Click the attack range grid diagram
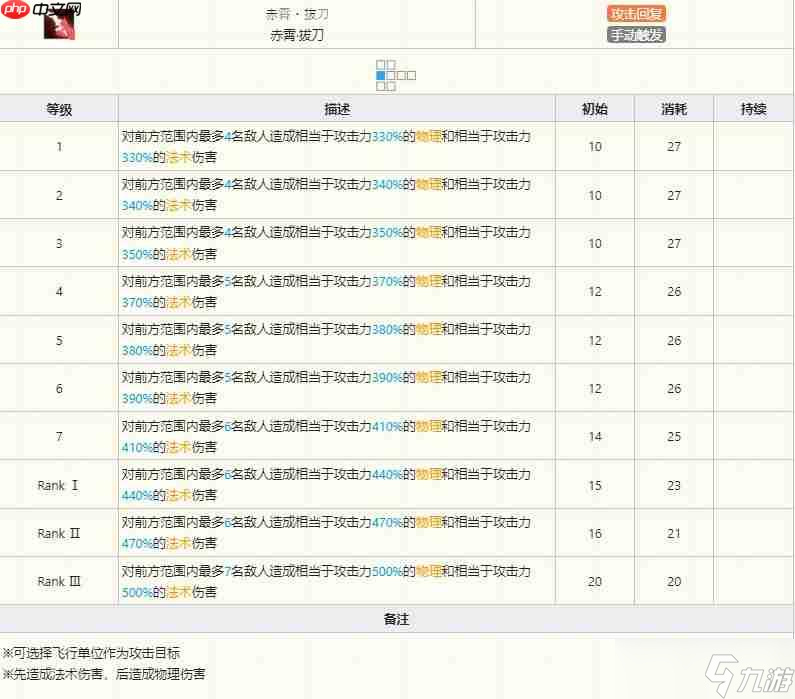 (x=395, y=75)
